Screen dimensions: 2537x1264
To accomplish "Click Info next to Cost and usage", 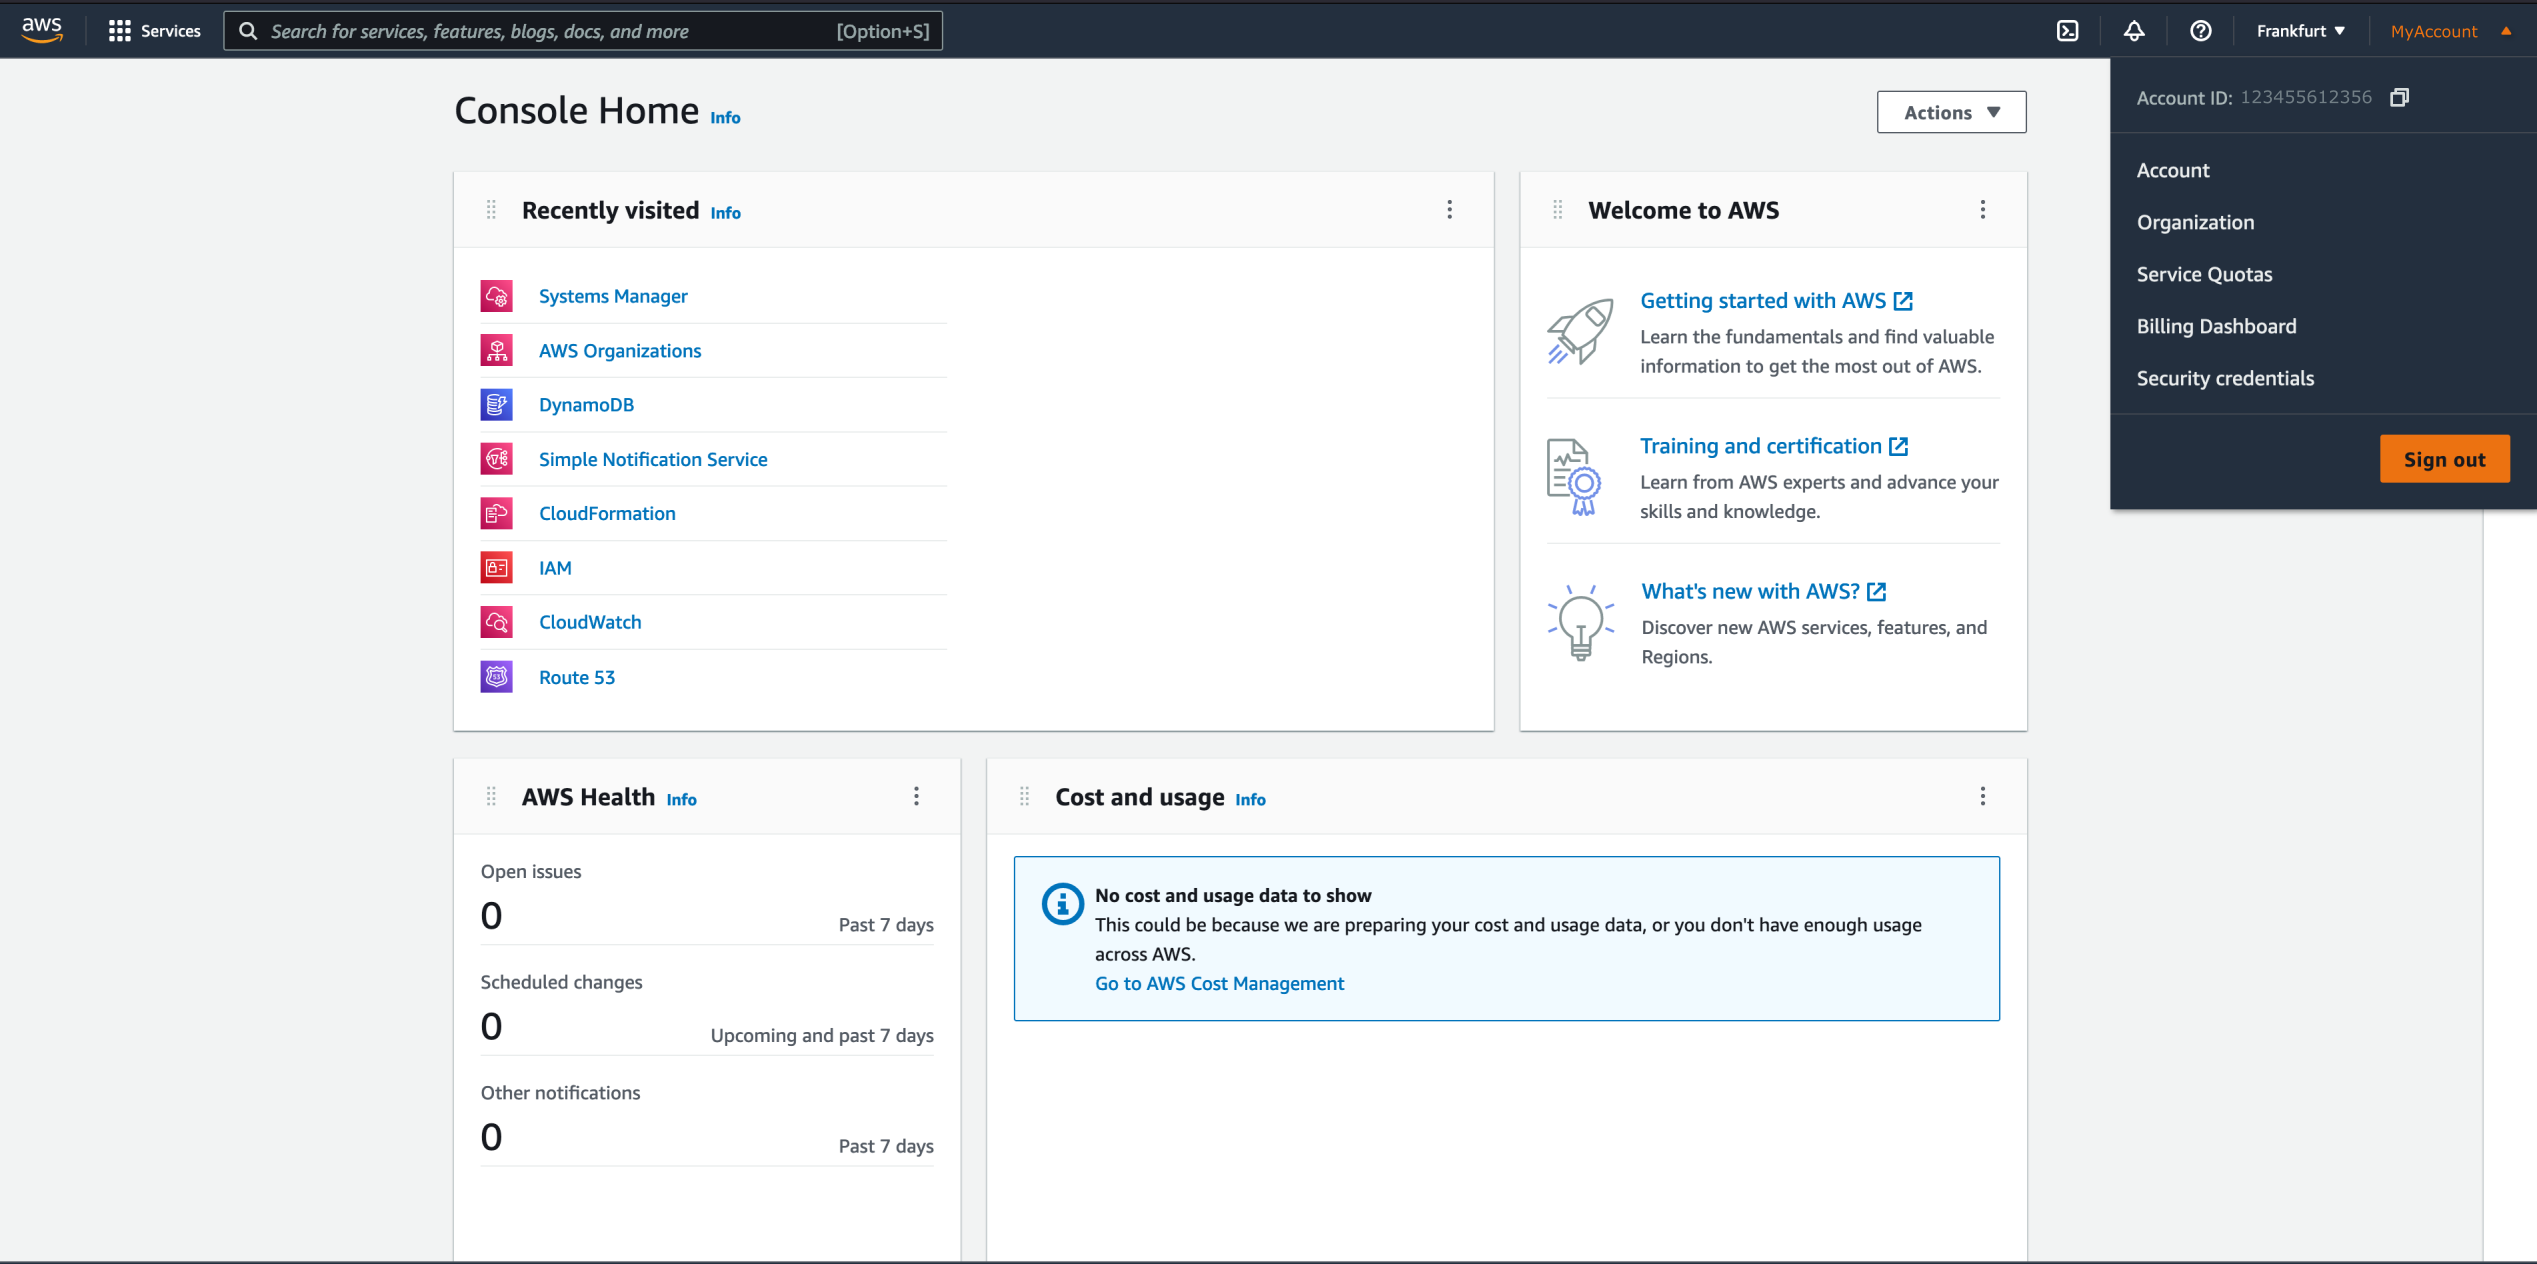I will 1250,799.
